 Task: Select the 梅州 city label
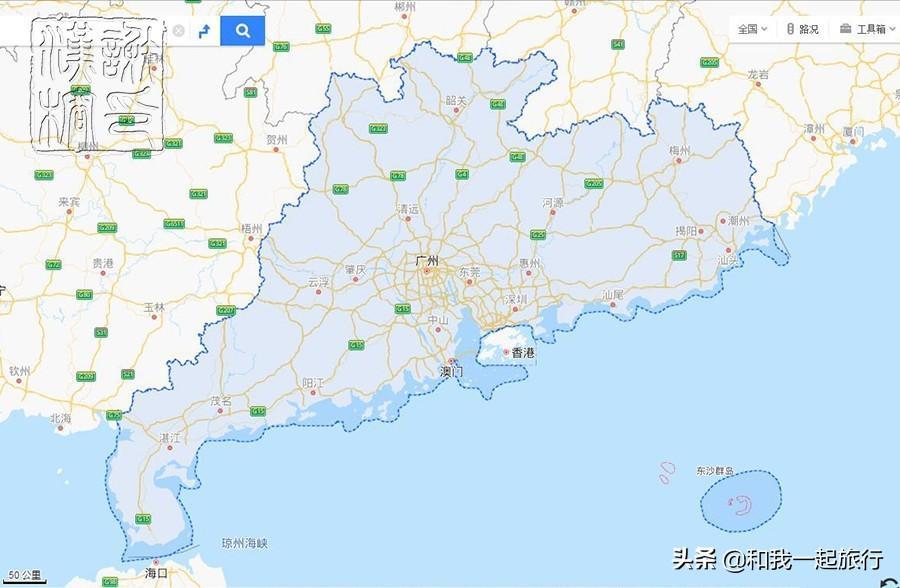680,150
